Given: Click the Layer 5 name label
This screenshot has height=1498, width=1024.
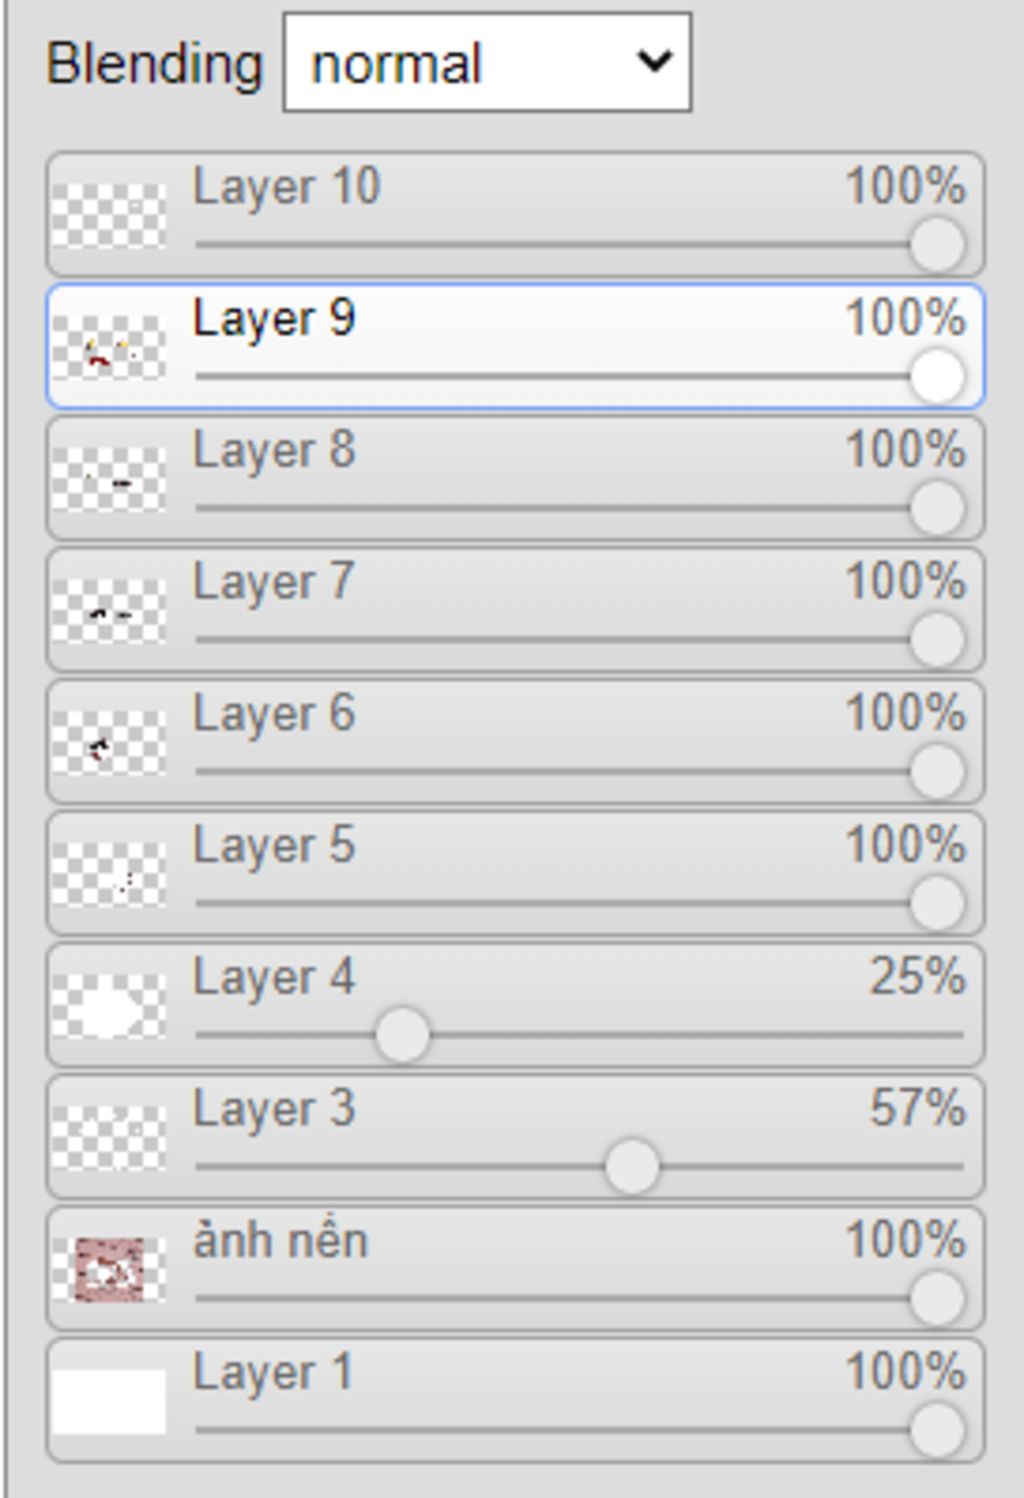Looking at the screenshot, I should (274, 846).
